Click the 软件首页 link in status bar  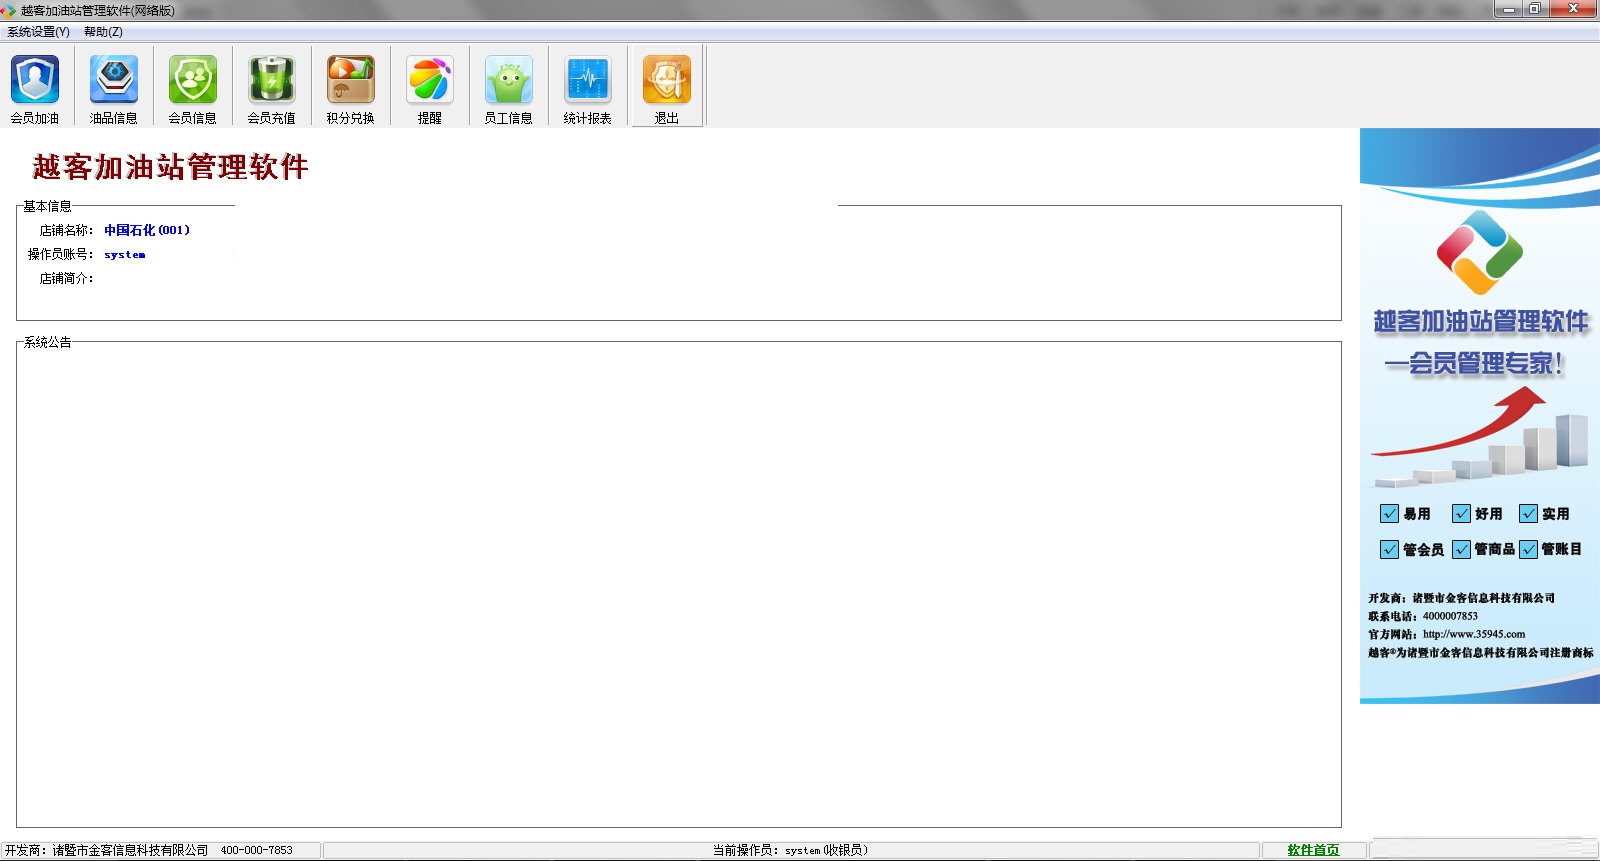(1313, 850)
